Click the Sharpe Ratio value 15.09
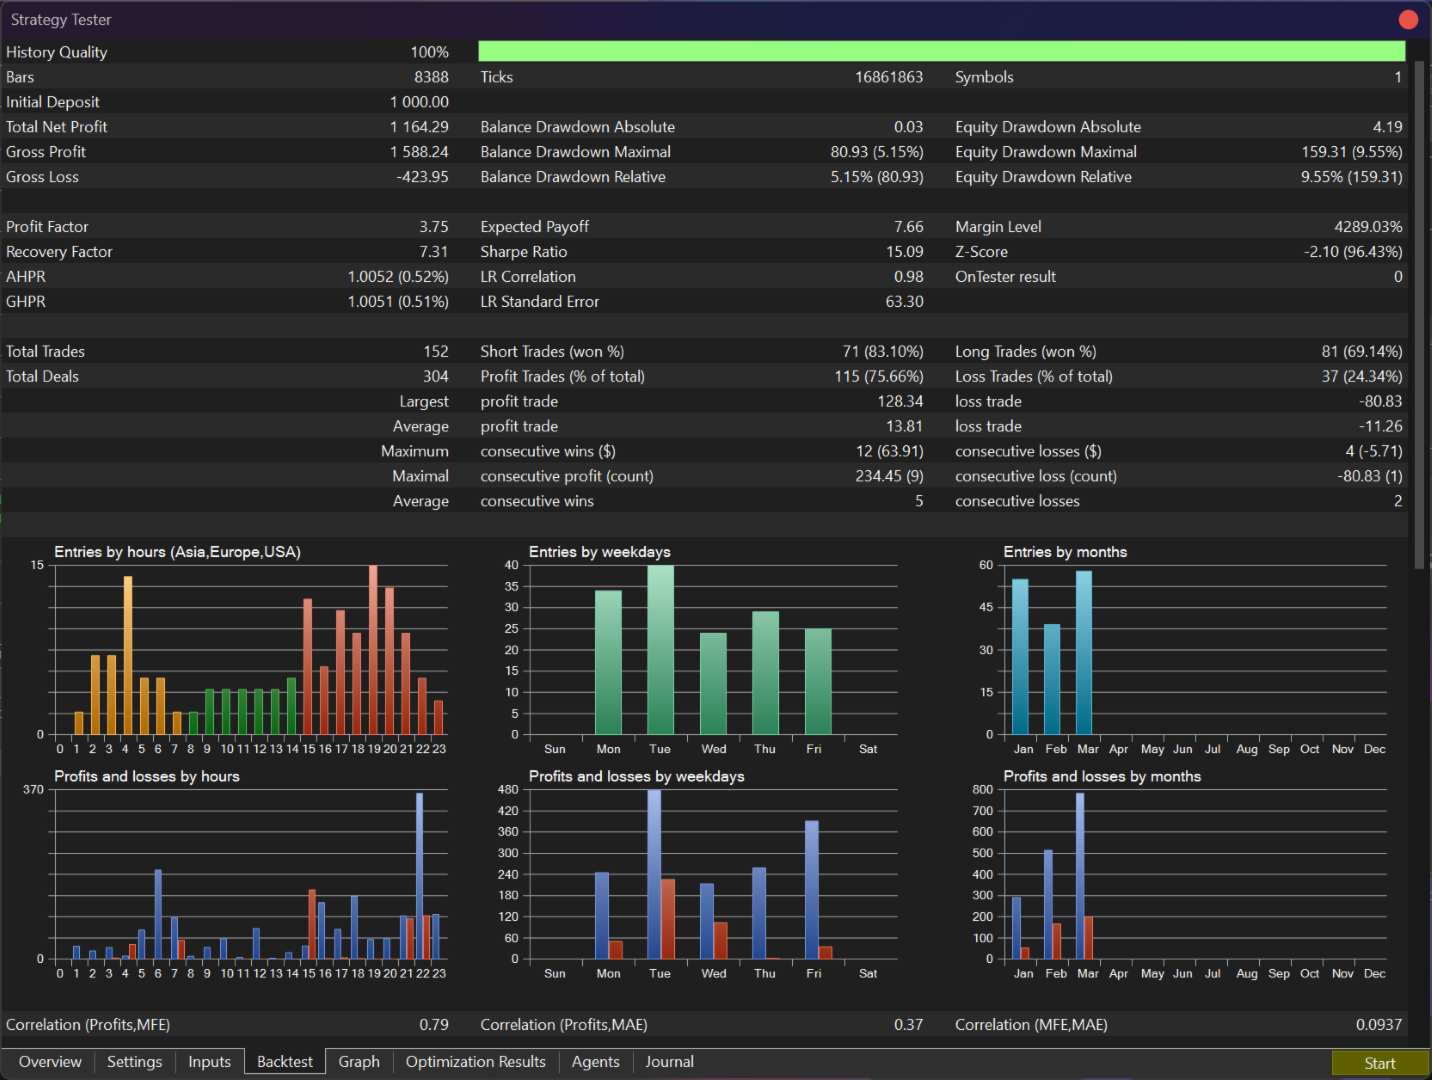The height and width of the screenshot is (1080, 1432). (904, 252)
